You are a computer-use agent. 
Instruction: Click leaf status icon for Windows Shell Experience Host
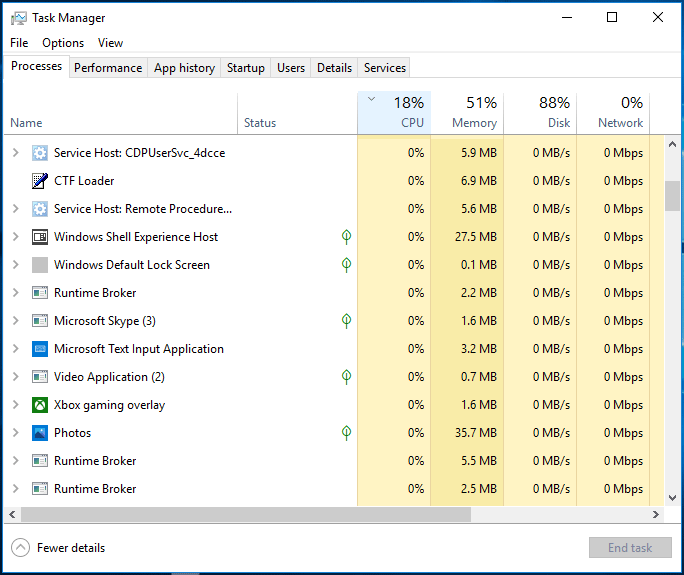tap(346, 237)
